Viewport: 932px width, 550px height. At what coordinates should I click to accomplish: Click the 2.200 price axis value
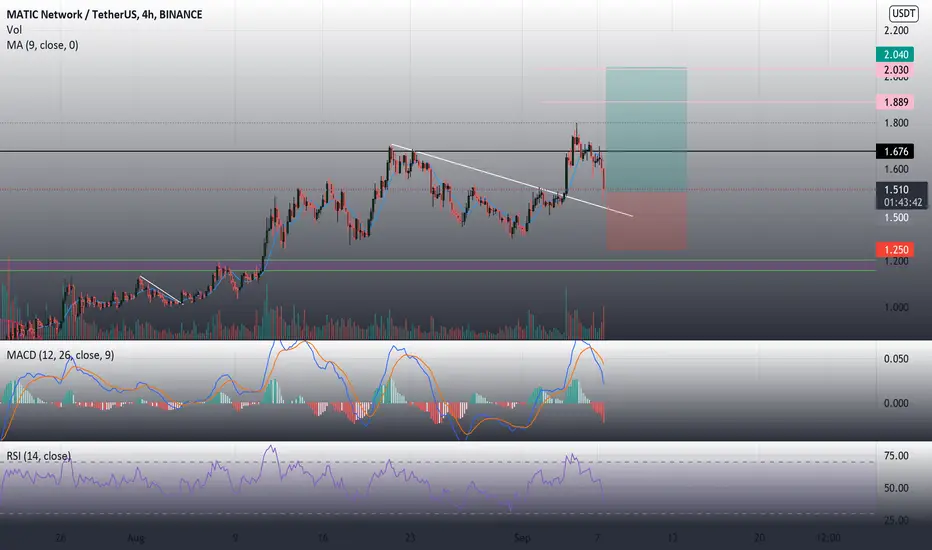tap(896, 30)
